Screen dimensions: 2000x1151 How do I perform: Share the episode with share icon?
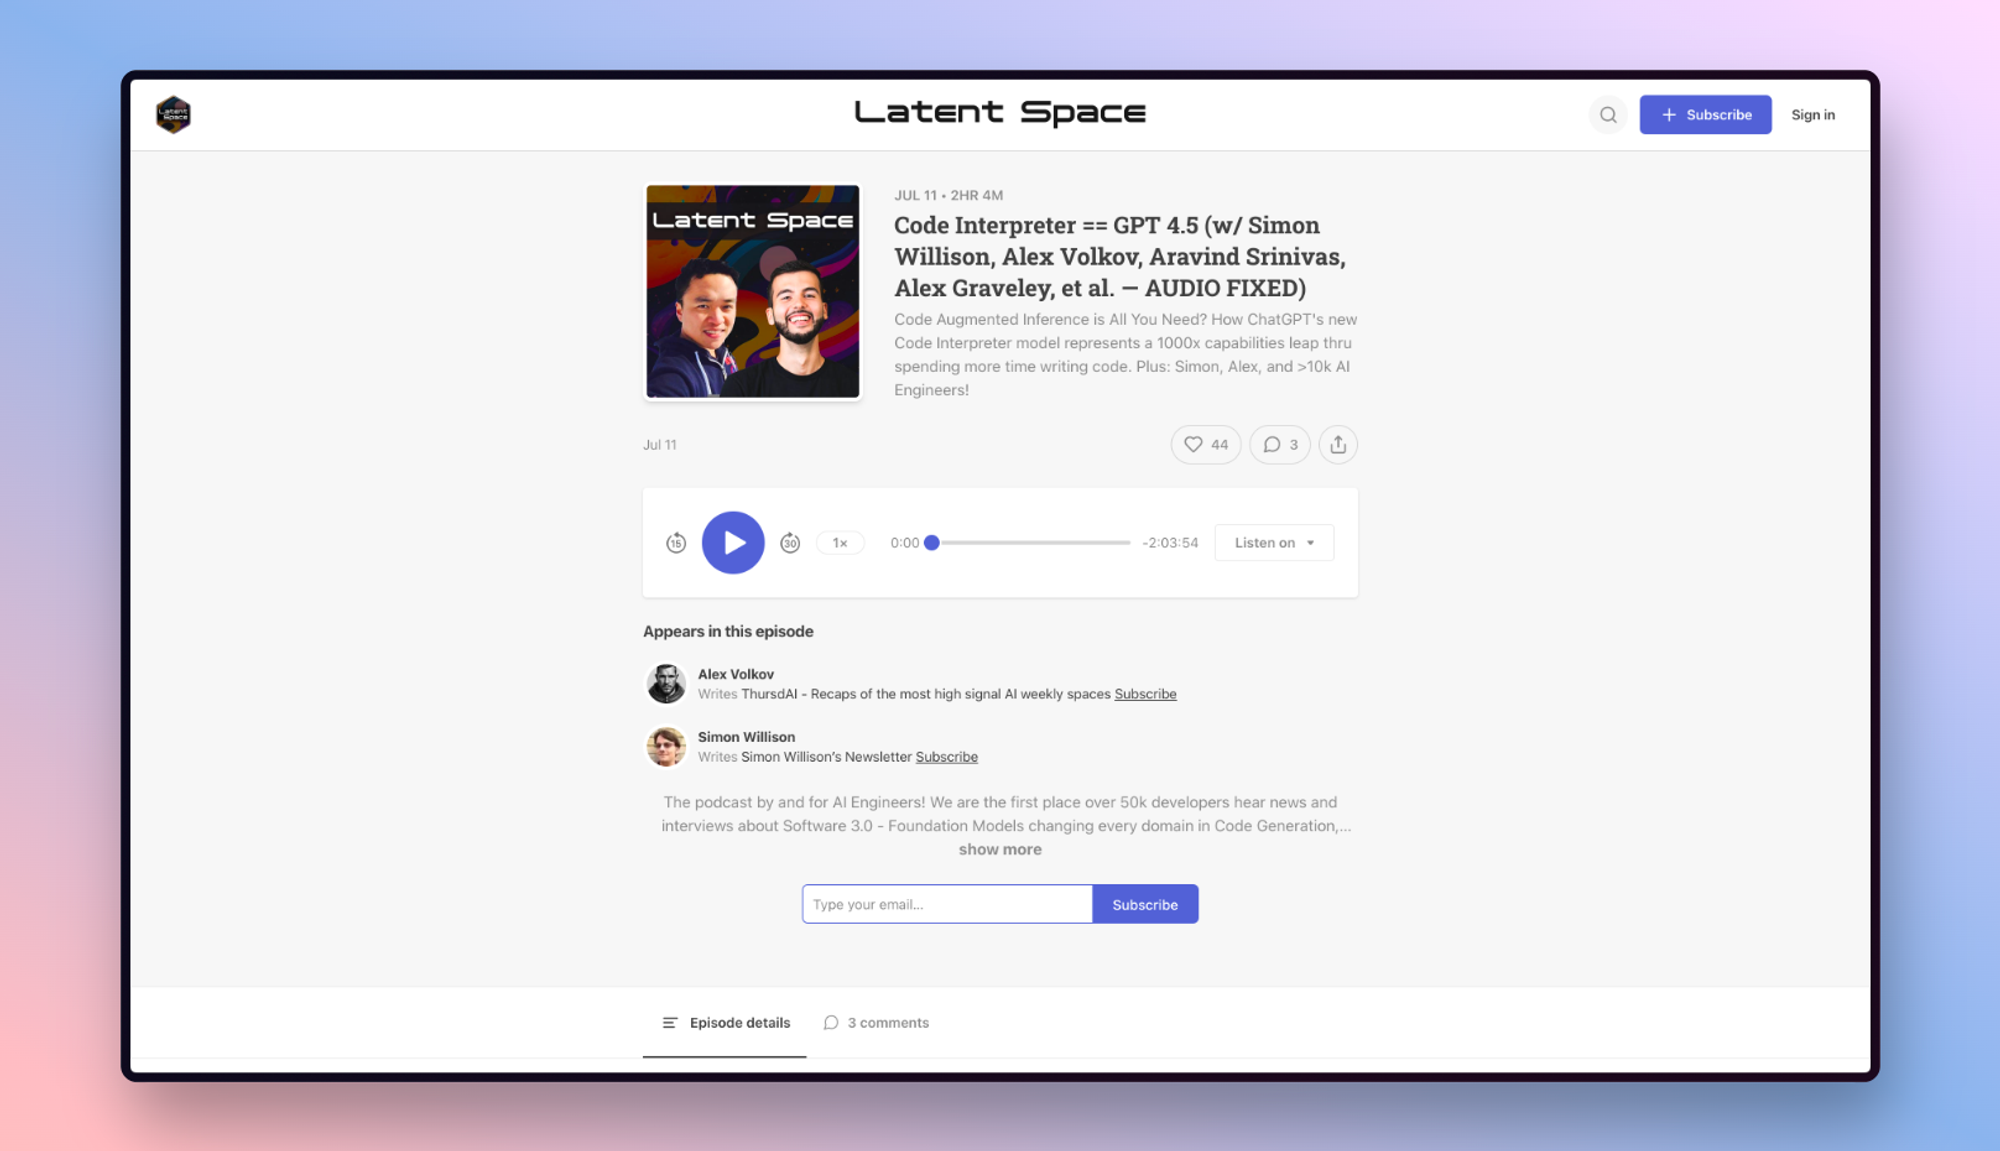(x=1338, y=444)
